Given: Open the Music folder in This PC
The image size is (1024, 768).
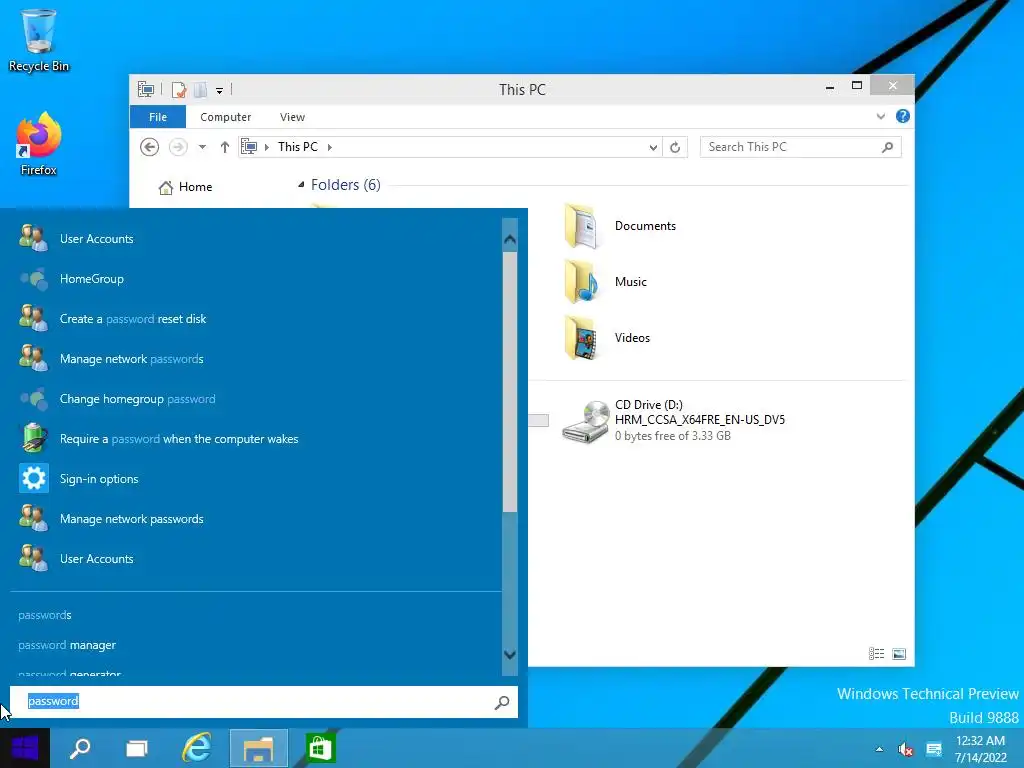Looking at the screenshot, I should [x=606, y=282].
